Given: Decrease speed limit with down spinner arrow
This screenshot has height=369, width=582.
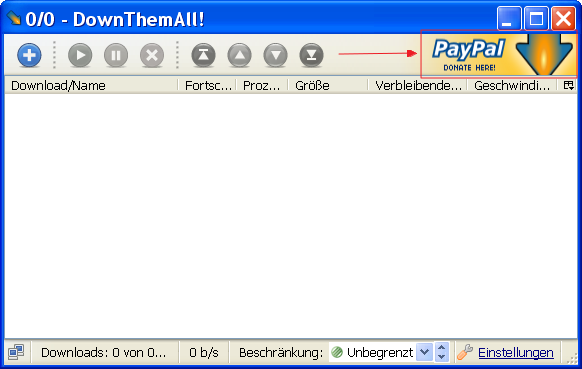Looking at the screenshot, I should (x=441, y=357).
